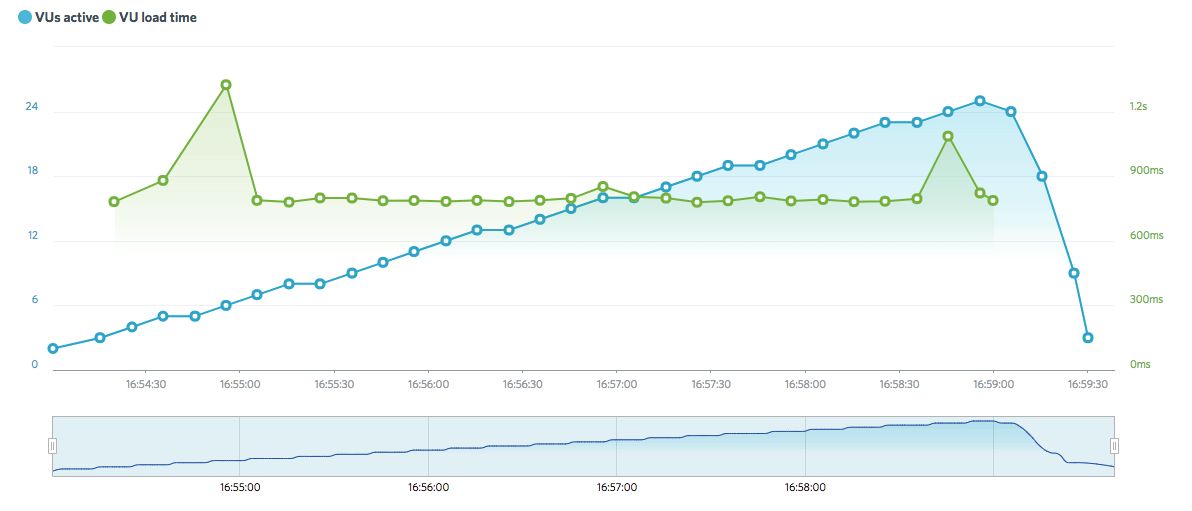Toggle the VUs active legend label
This screenshot has height=511, width=1192.
click(x=66, y=18)
